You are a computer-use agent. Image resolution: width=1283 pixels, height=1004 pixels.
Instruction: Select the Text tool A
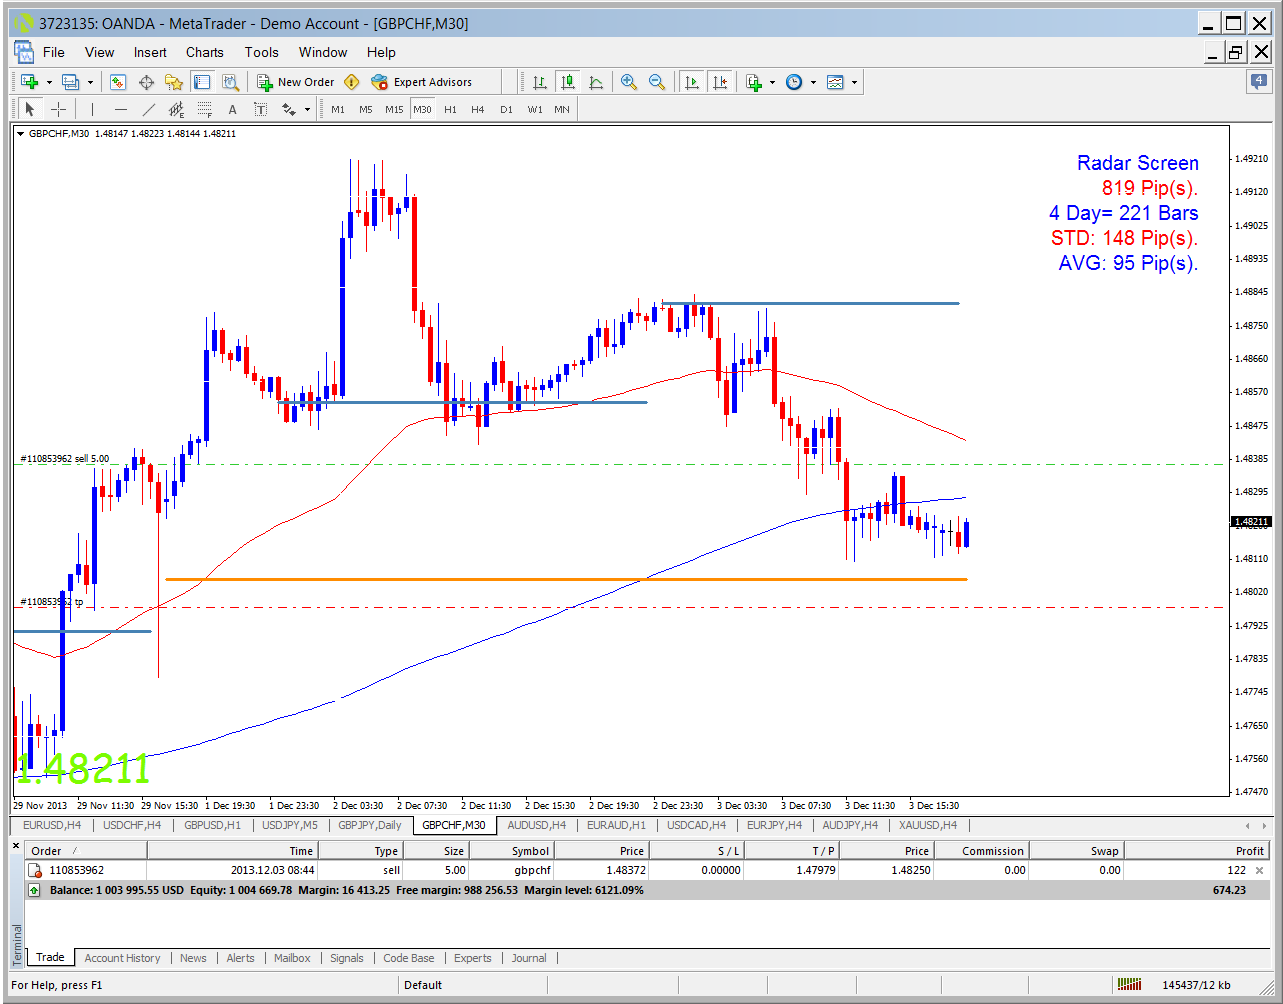click(x=232, y=109)
